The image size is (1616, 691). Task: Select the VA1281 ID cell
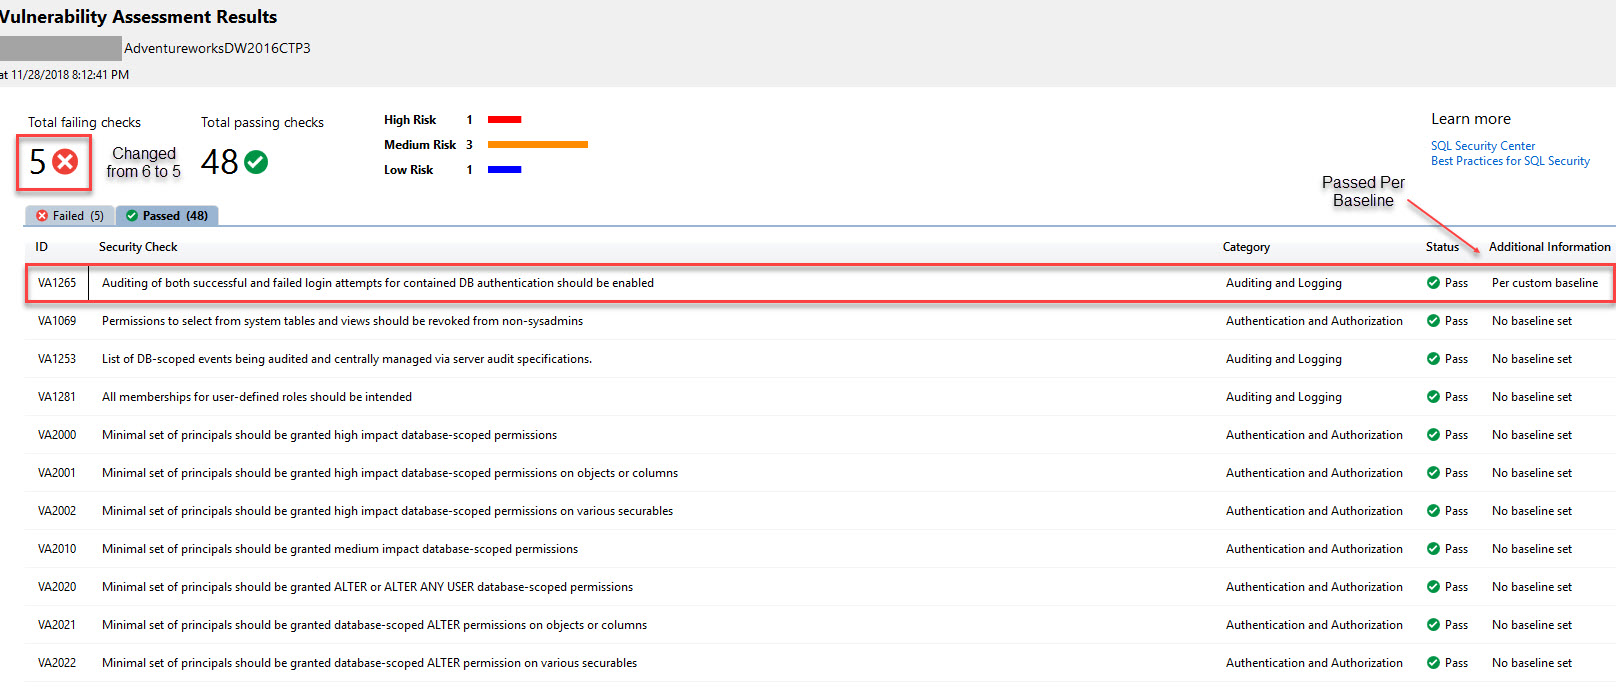[57, 397]
